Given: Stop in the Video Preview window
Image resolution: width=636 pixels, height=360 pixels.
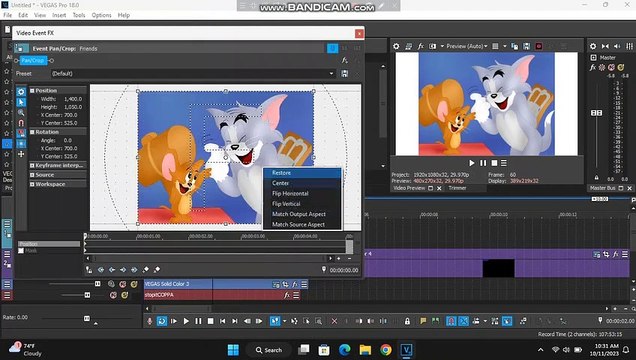Looking at the screenshot, I should (494, 163).
